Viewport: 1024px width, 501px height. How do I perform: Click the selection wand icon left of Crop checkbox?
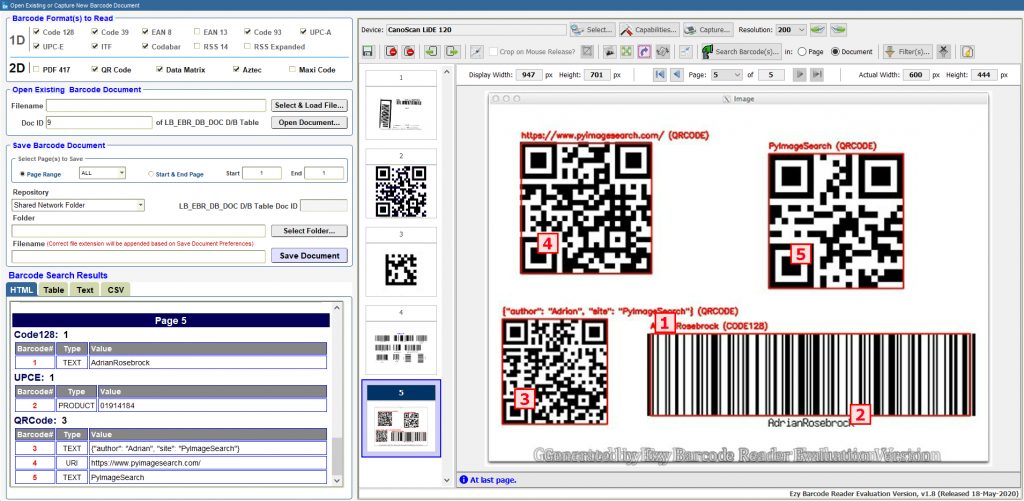point(477,52)
